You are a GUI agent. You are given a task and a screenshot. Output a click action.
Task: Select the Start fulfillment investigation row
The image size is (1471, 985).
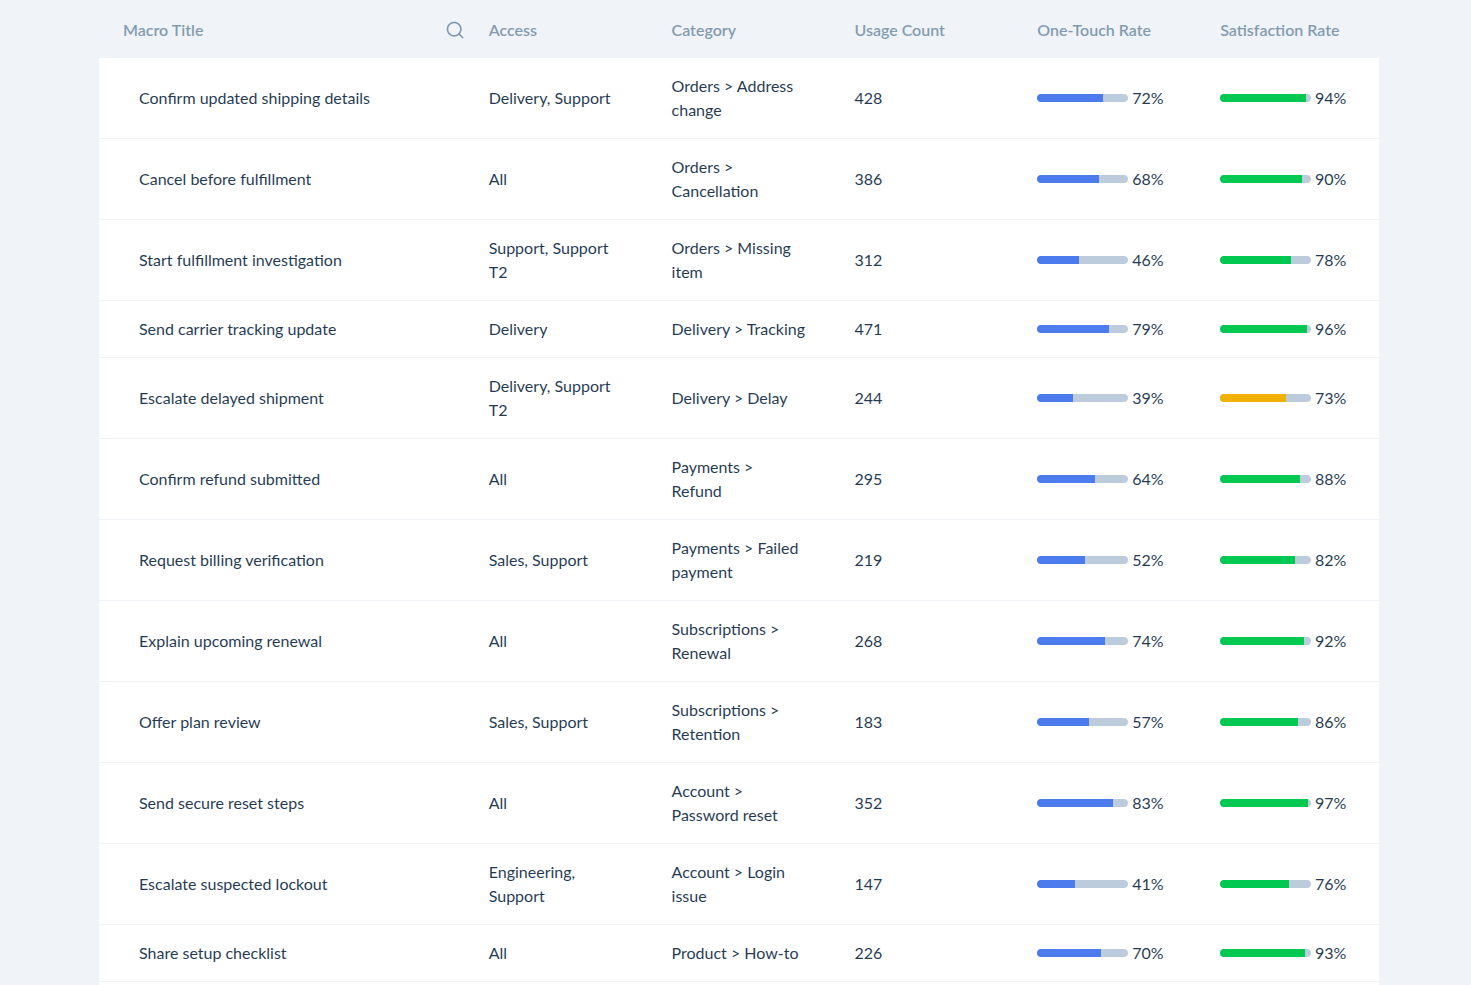point(739,260)
